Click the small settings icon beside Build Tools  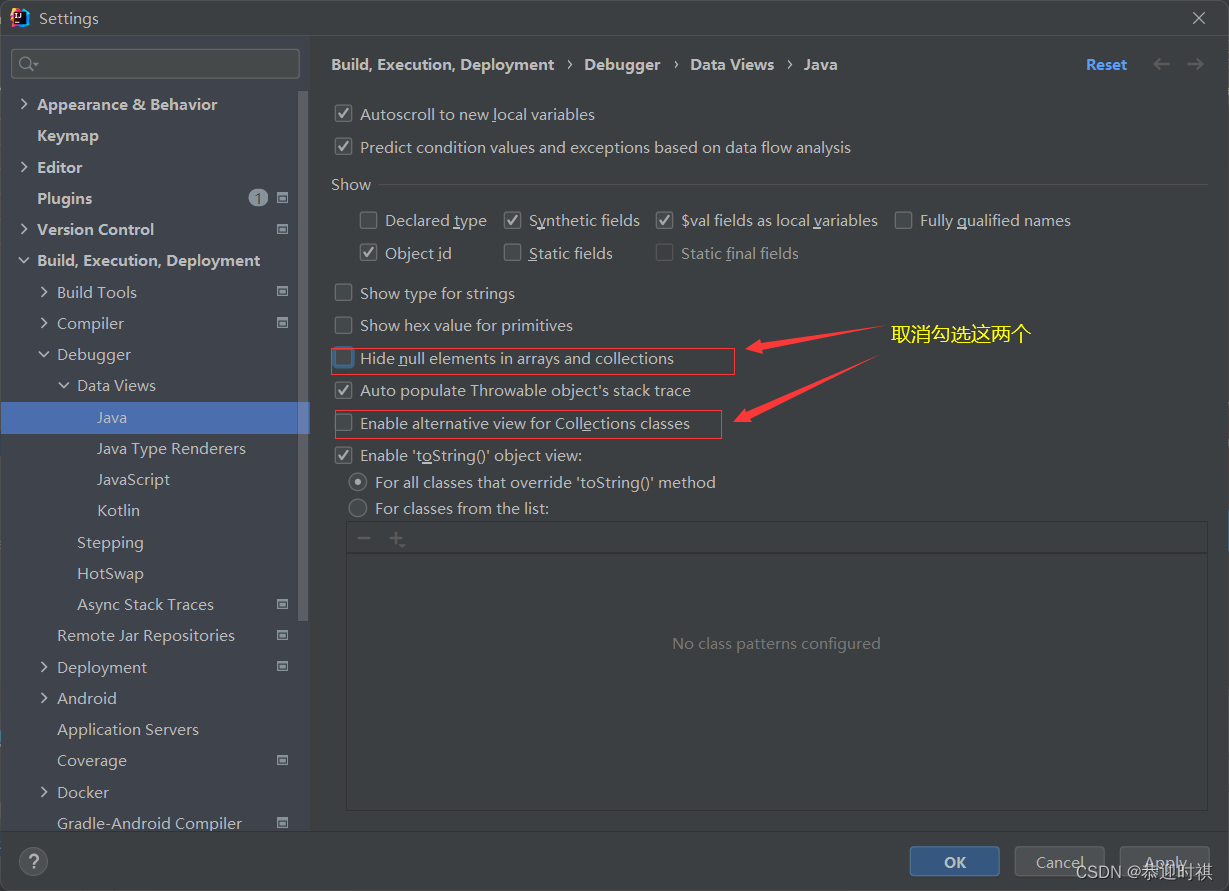(283, 291)
